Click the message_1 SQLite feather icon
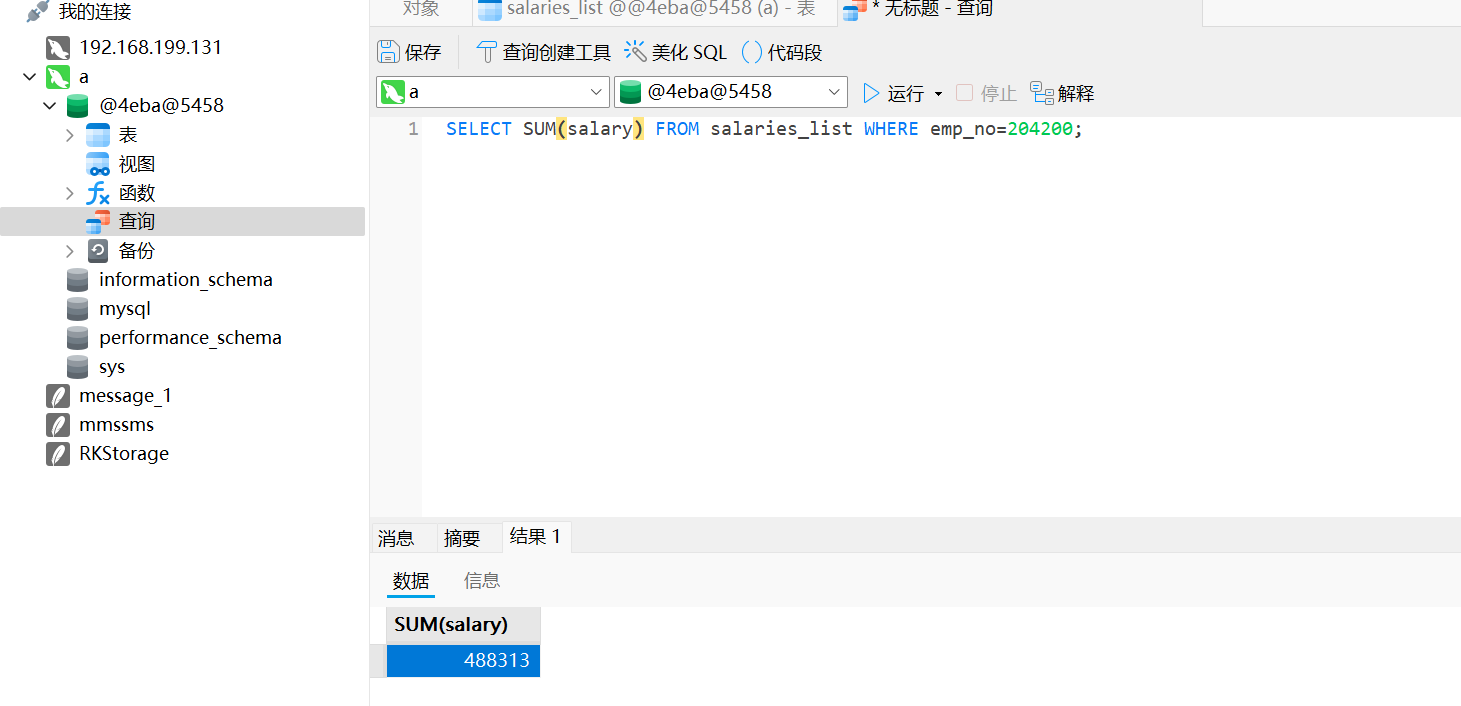Viewport: 1461px width, 706px height. coord(58,396)
